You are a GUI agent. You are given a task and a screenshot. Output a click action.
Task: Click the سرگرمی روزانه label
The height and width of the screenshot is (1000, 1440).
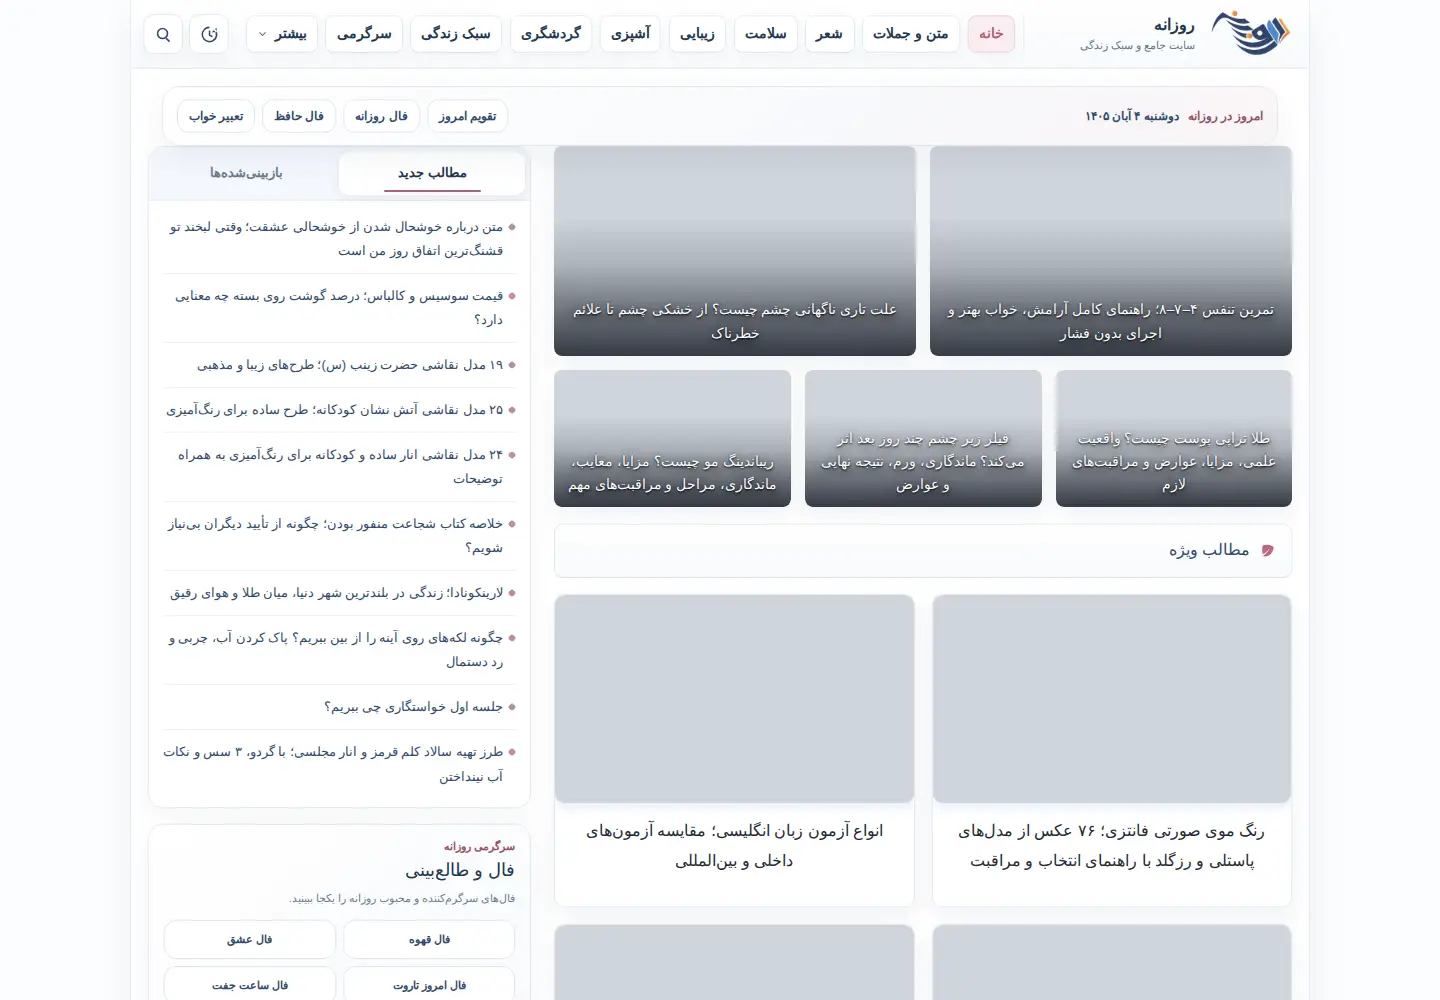coord(479,847)
